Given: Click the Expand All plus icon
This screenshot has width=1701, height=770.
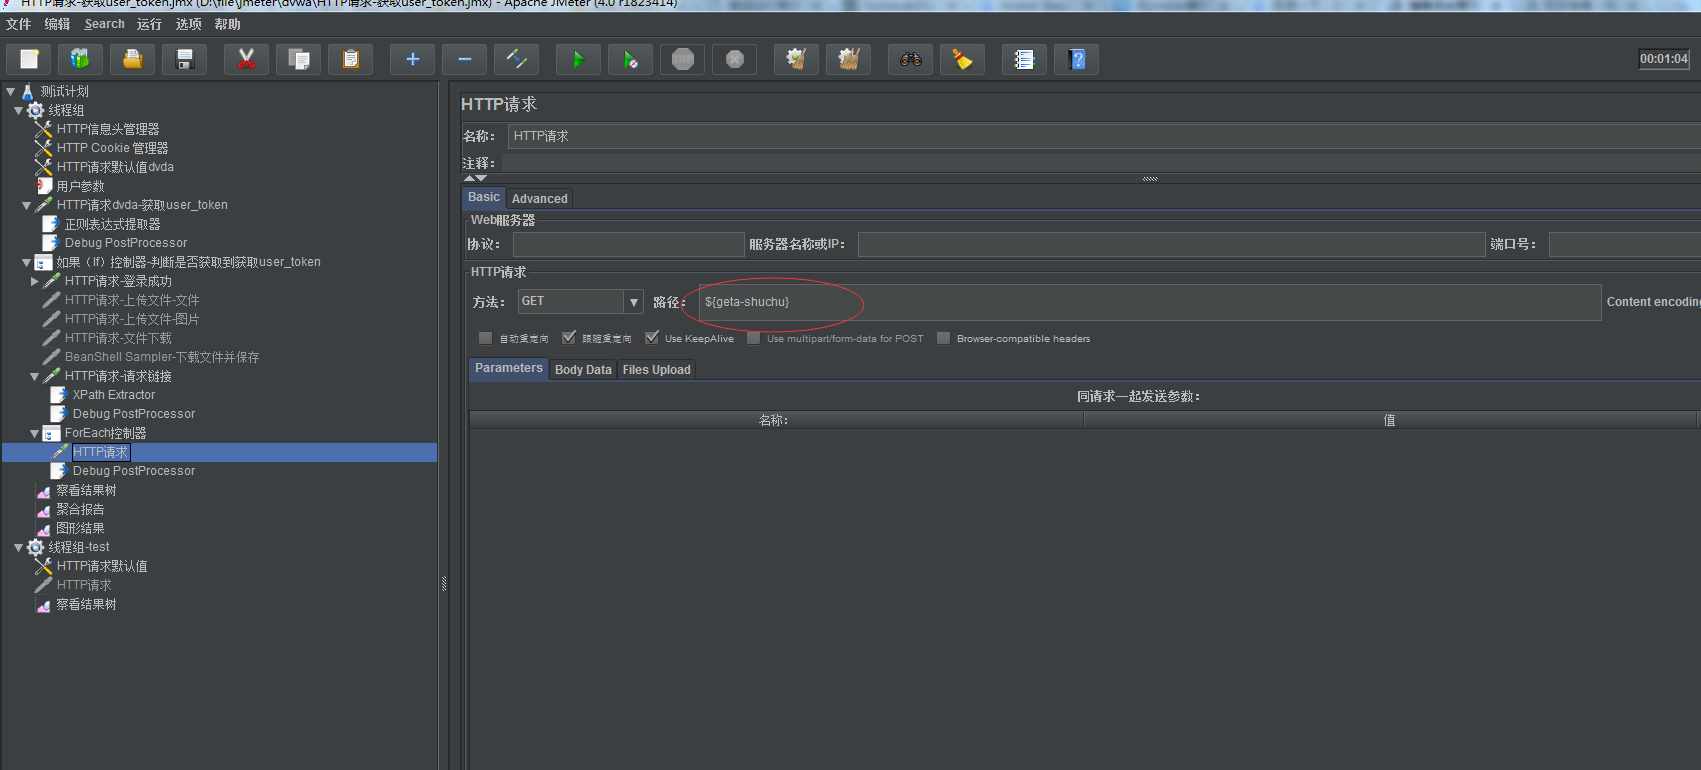Looking at the screenshot, I should (412, 59).
